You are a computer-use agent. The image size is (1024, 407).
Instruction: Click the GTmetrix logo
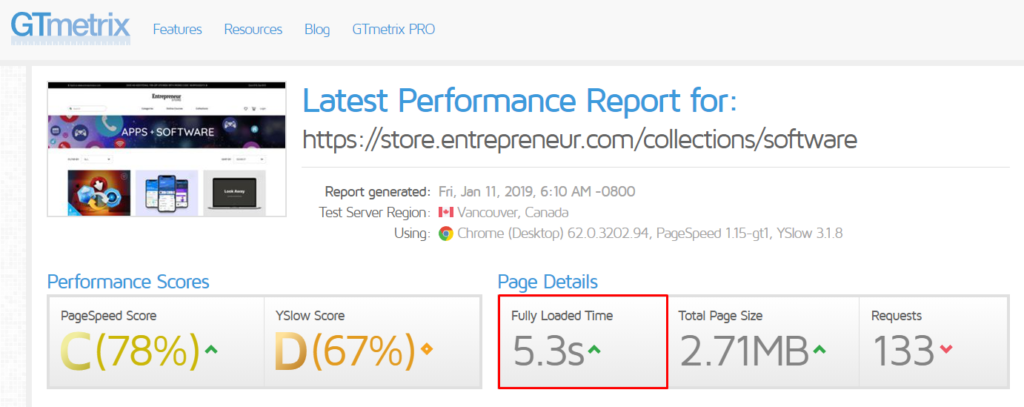pyautogui.click(x=71, y=27)
